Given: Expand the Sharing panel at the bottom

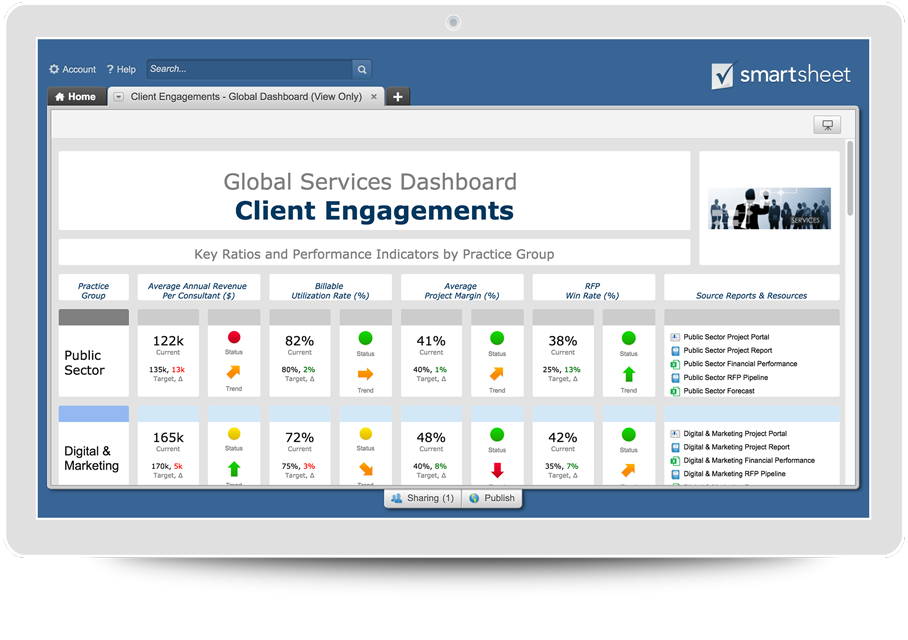Looking at the screenshot, I should (421, 498).
